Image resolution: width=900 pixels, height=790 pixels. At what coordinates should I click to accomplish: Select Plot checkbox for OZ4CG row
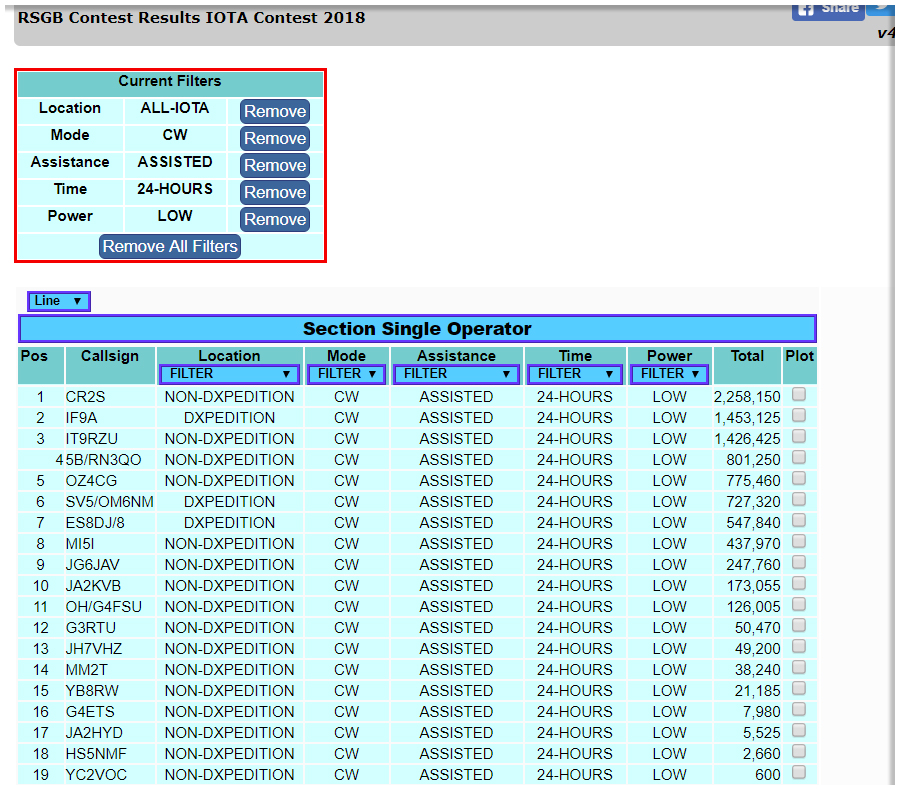799,479
